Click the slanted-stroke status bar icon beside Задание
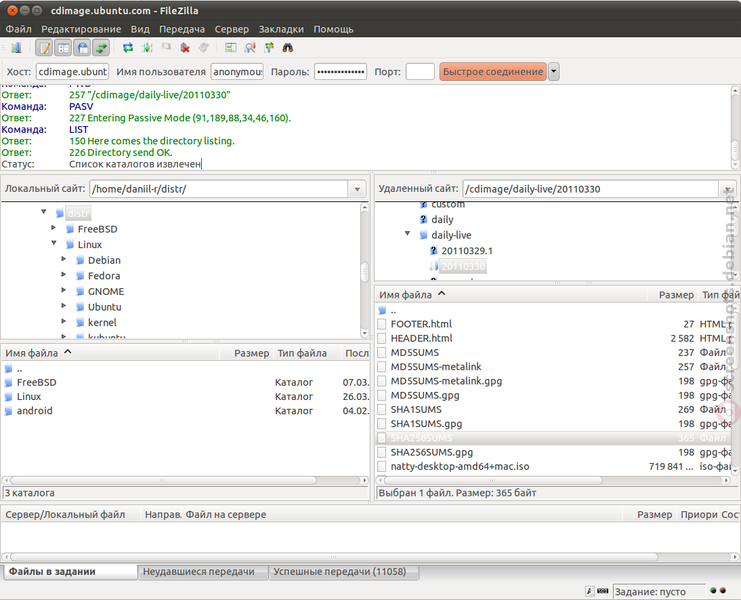This screenshot has height=600, width=741. 590,591
